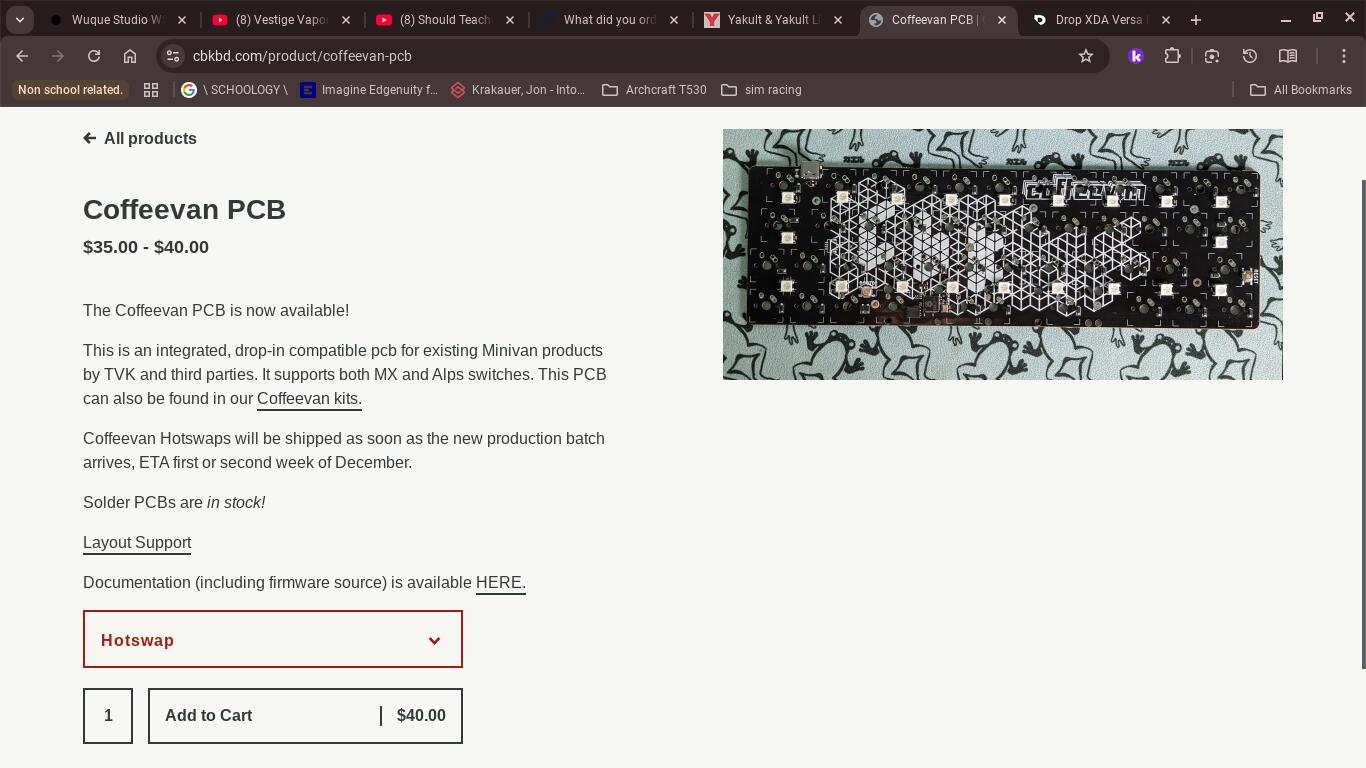Open the sim racing bookmark folder
The height and width of the screenshot is (768, 1366).
(762, 90)
